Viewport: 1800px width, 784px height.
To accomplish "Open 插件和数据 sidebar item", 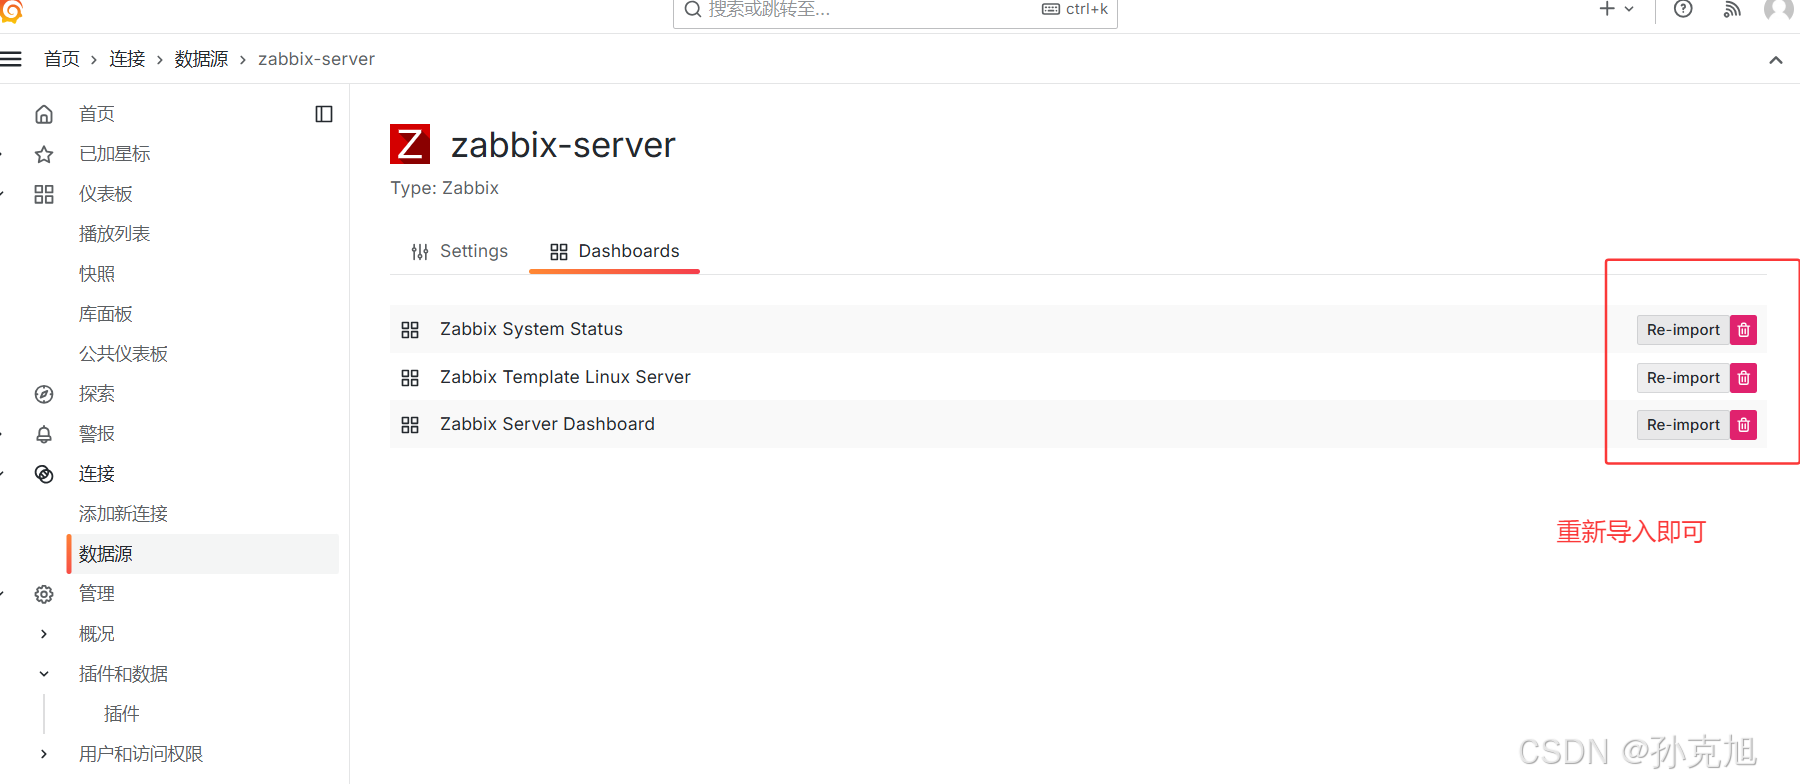I will 124,674.
